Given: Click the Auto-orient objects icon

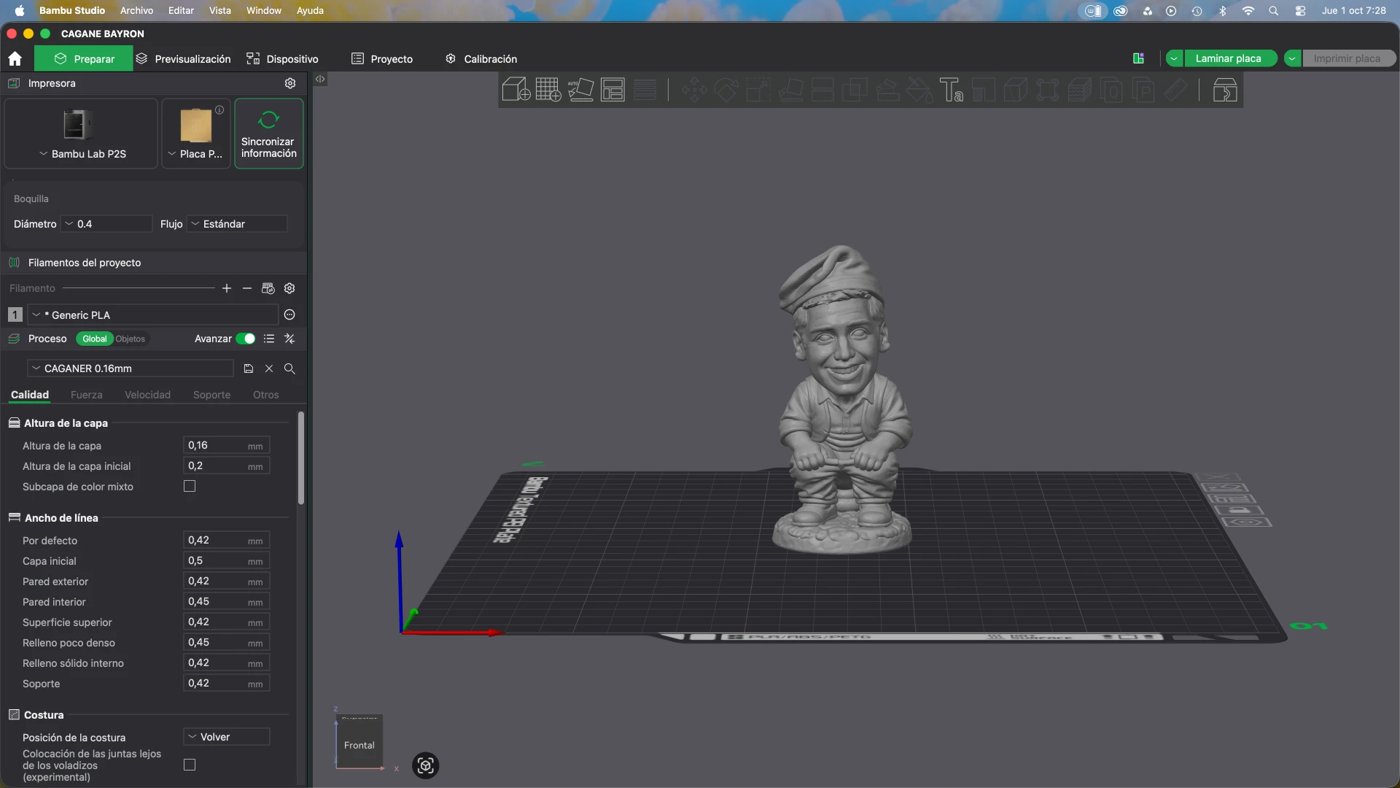Looking at the screenshot, I should tap(580, 90).
